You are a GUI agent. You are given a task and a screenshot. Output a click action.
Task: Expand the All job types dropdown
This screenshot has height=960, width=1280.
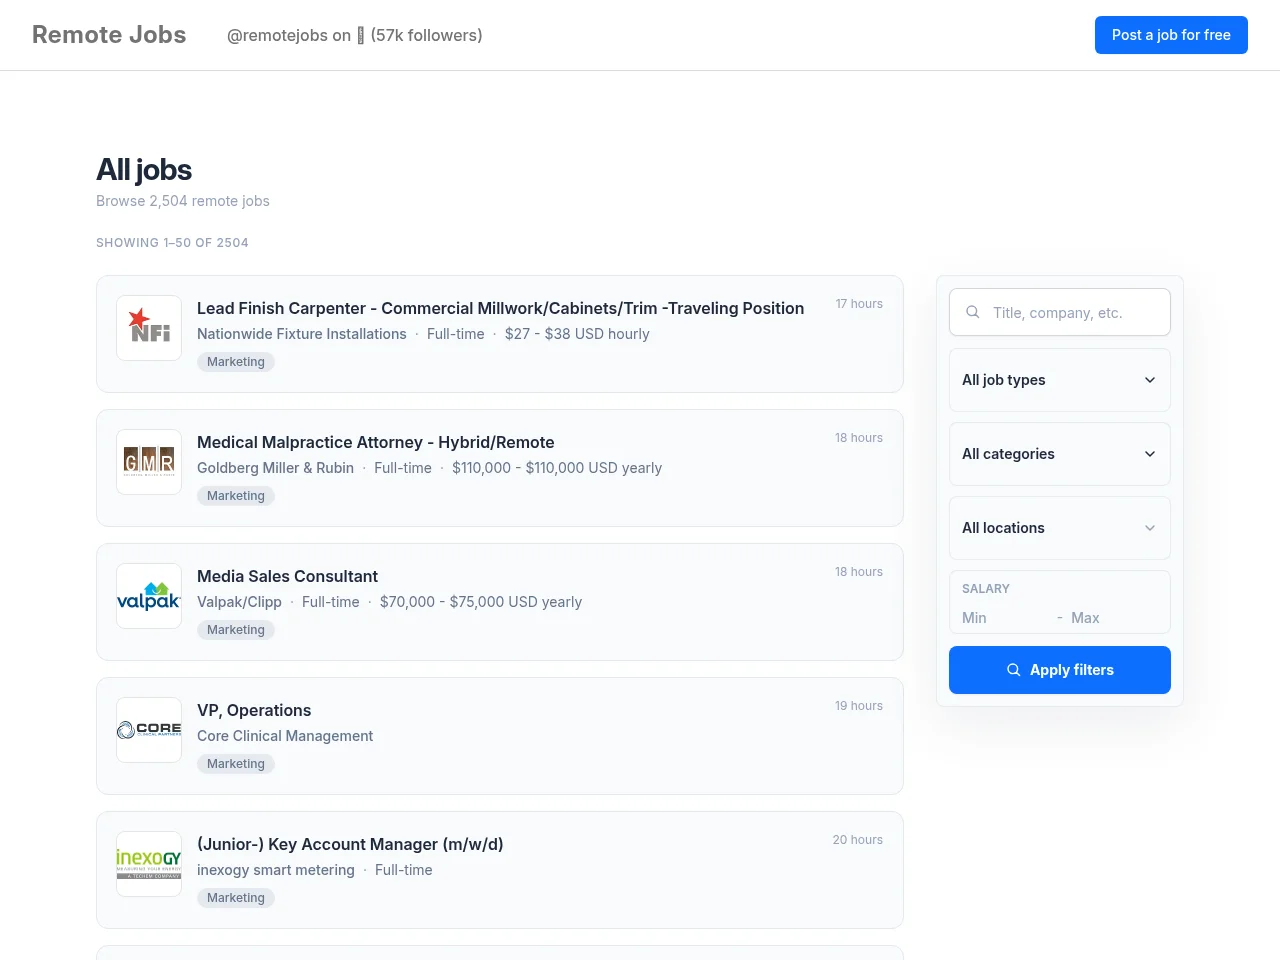point(1060,380)
